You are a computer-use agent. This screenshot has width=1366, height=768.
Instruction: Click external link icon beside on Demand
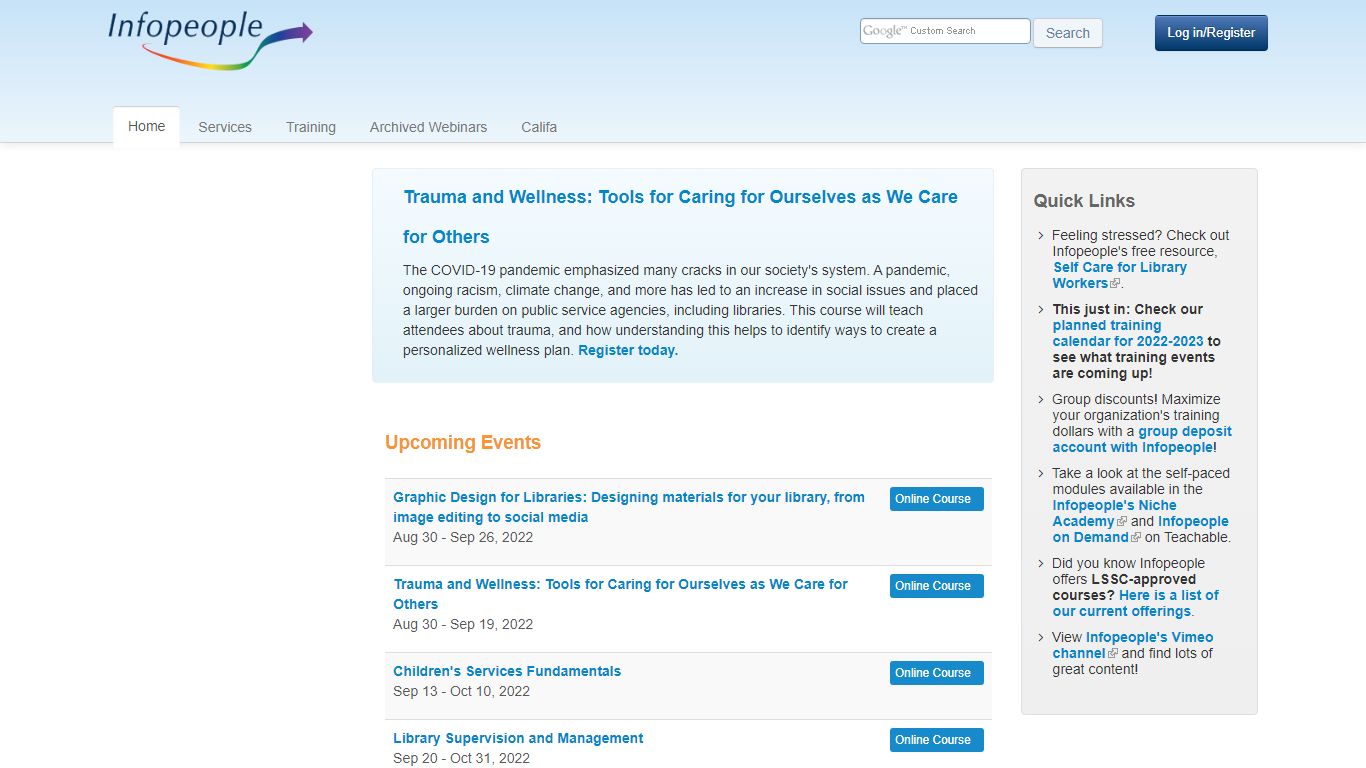(x=1136, y=538)
